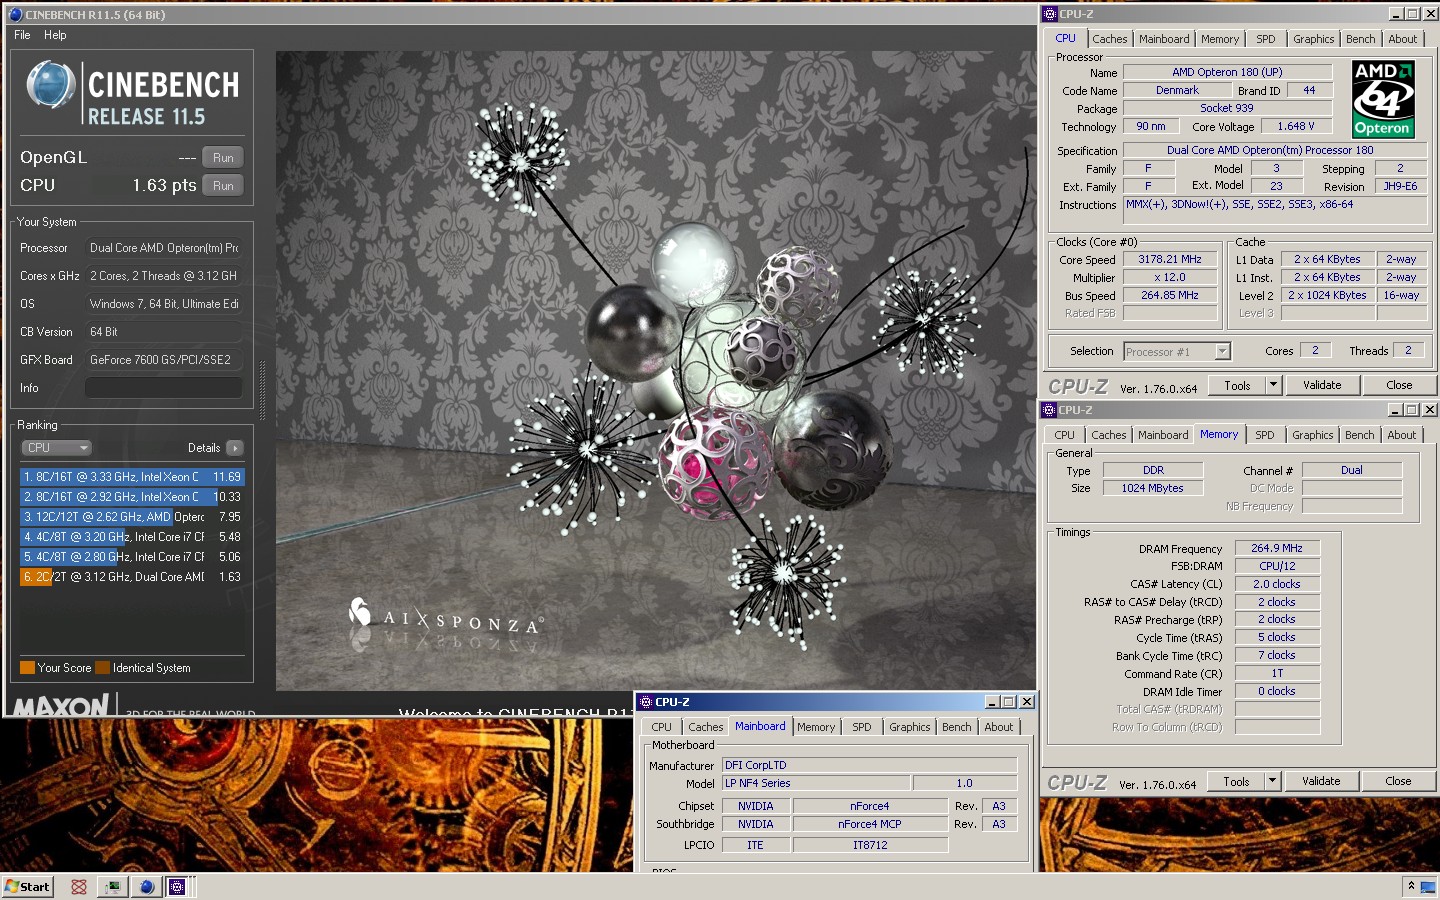Image resolution: width=1440 pixels, height=900 pixels.
Task: Open the Start menu
Action: point(28,886)
